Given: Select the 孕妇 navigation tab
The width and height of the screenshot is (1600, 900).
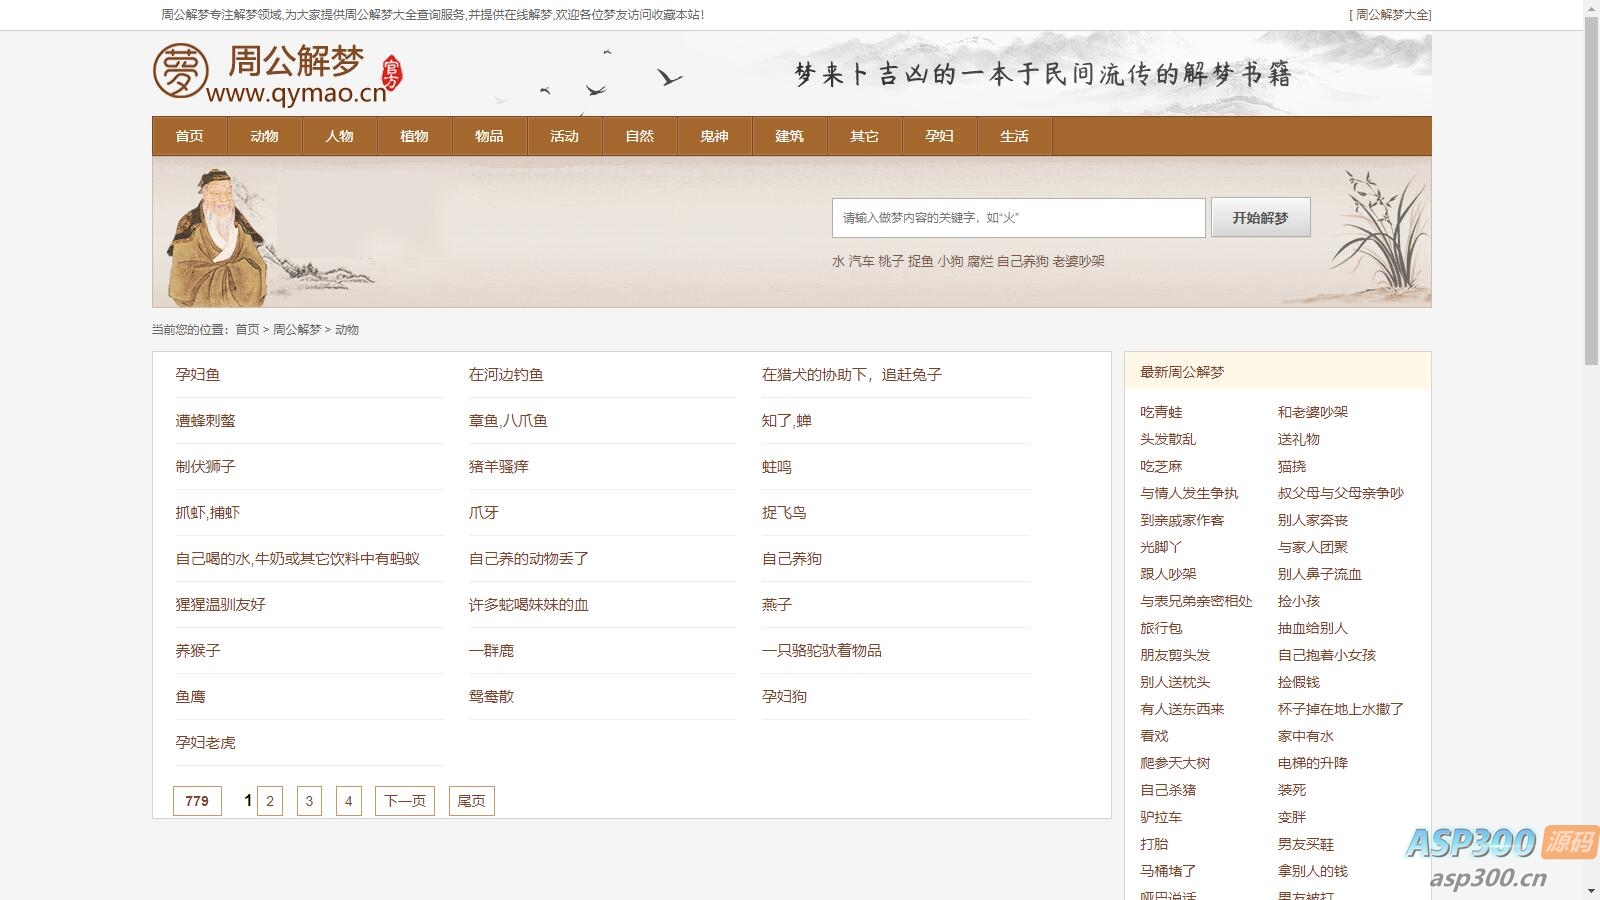Looking at the screenshot, I should click(x=939, y=136).
